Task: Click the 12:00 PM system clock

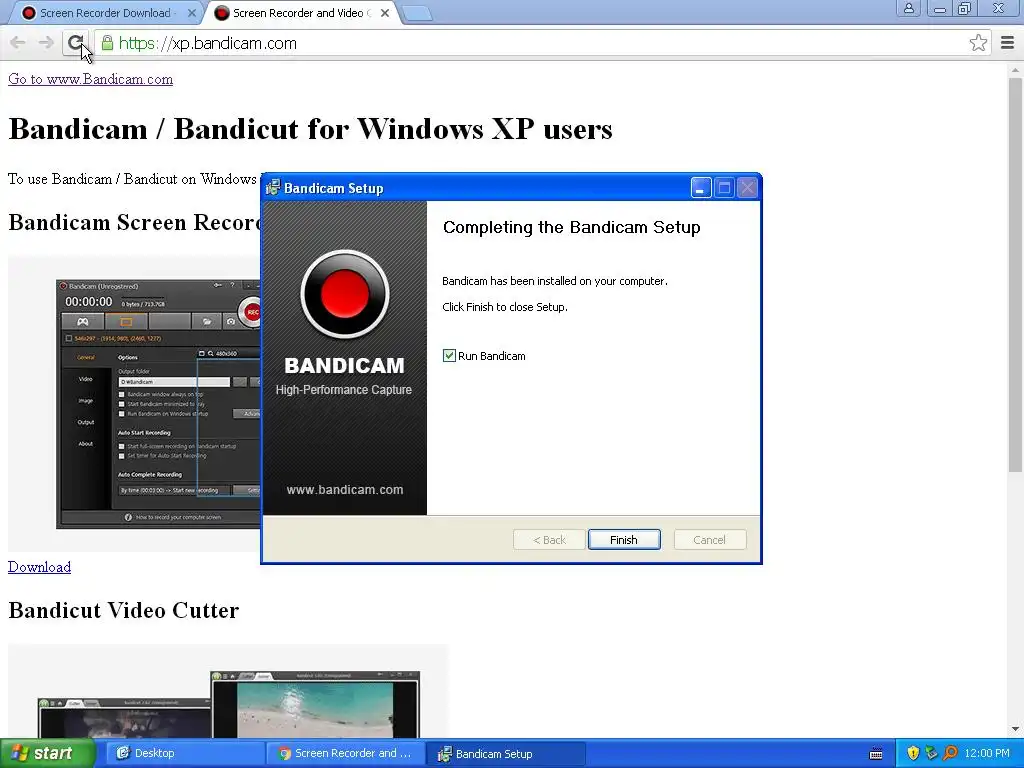Action: point(987,753)
